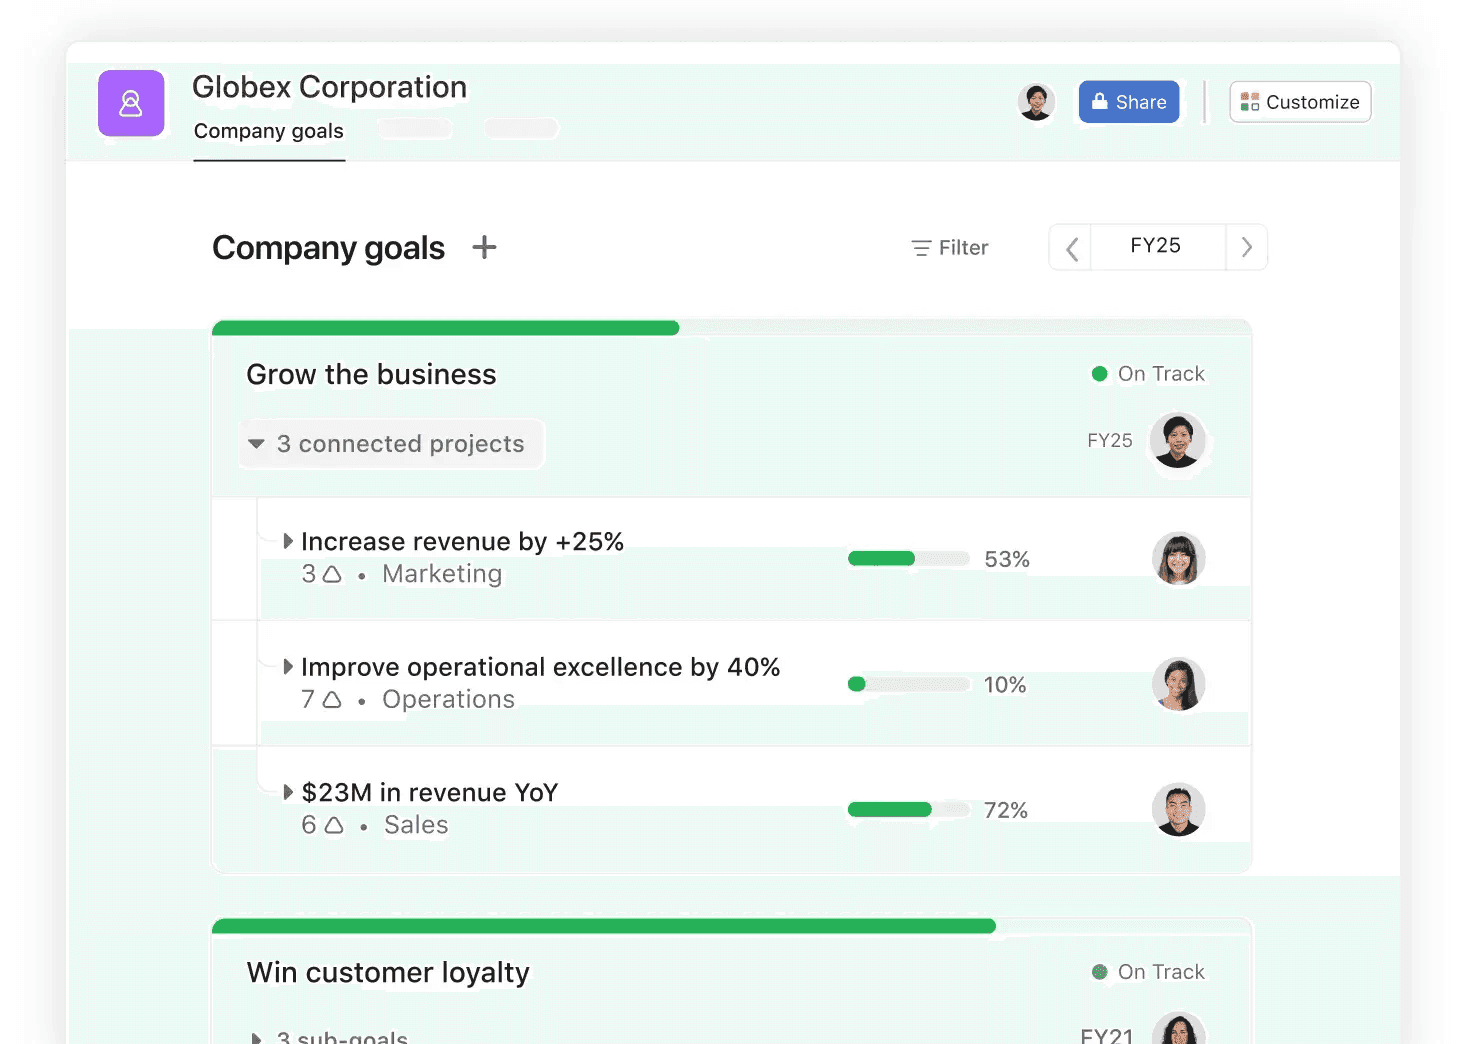Click the Grow the business owner avatar
Image resolution: width=1466 pixels, height=1044 pixels.
point(1177,440)
